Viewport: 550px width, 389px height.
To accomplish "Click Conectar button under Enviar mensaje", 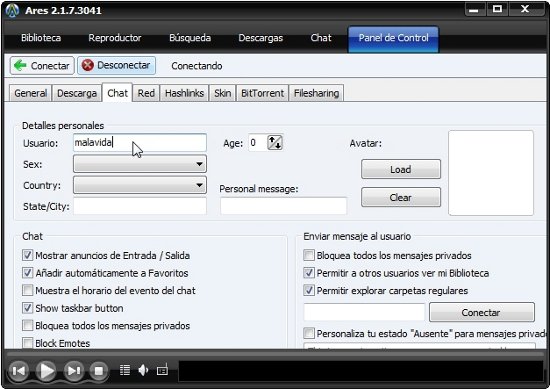I will pyautogui.click(x=482, y=312).
